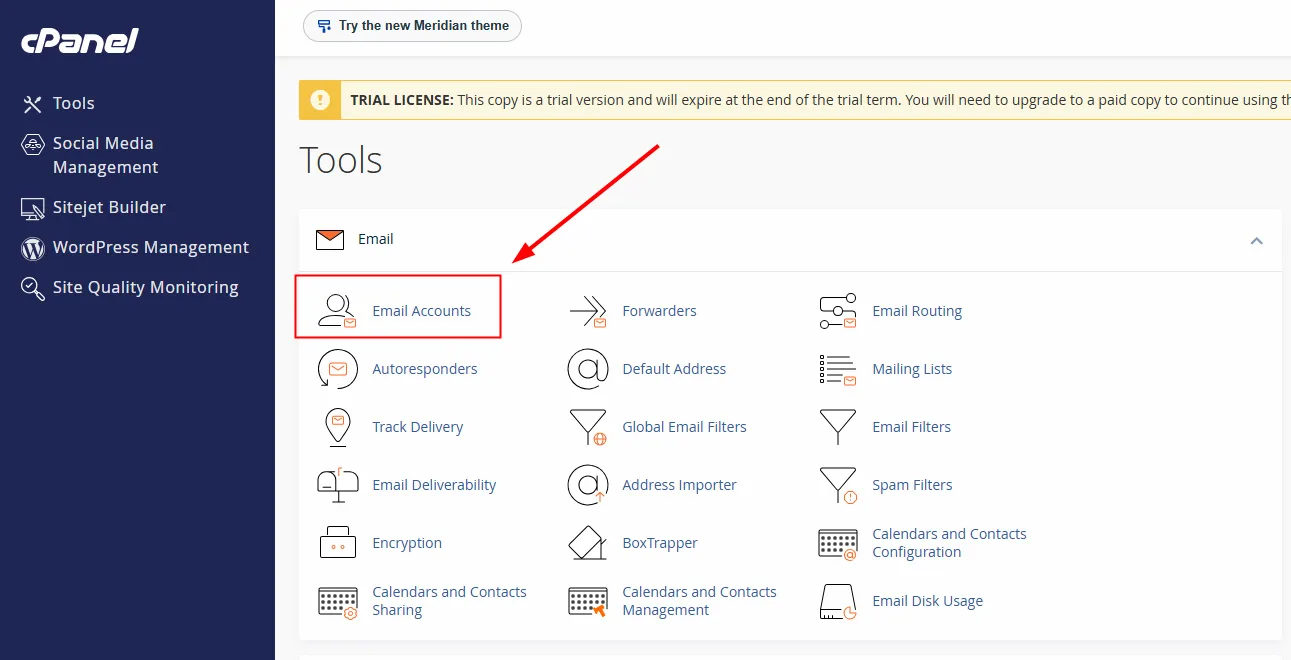
Task: Click the Default Address at-sign icon
Action: [x=588, y=369]
